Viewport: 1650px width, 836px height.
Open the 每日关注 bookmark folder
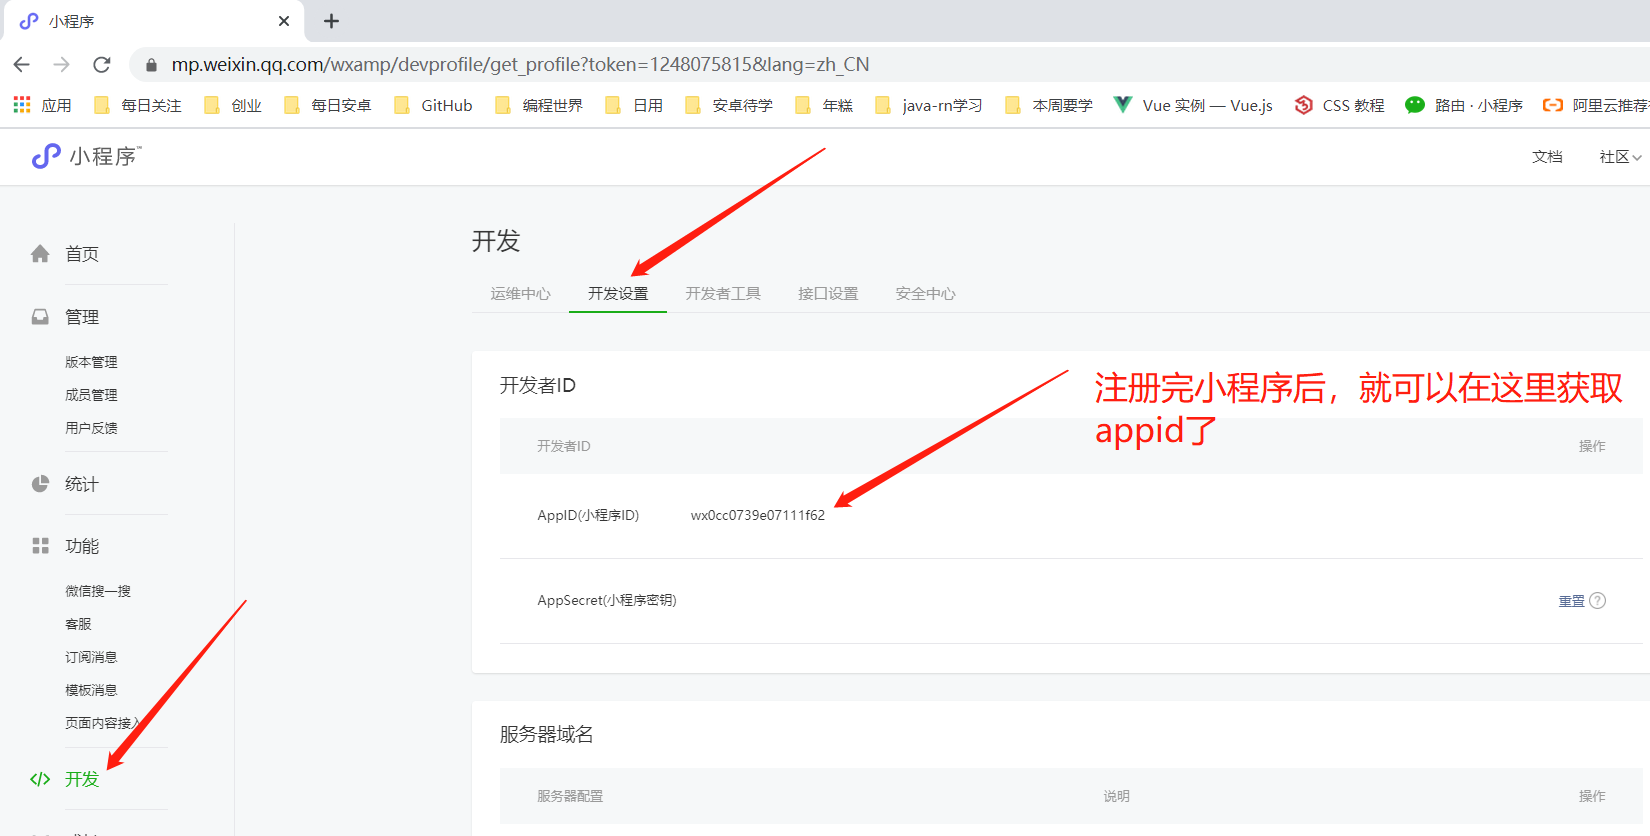point(138,105)
